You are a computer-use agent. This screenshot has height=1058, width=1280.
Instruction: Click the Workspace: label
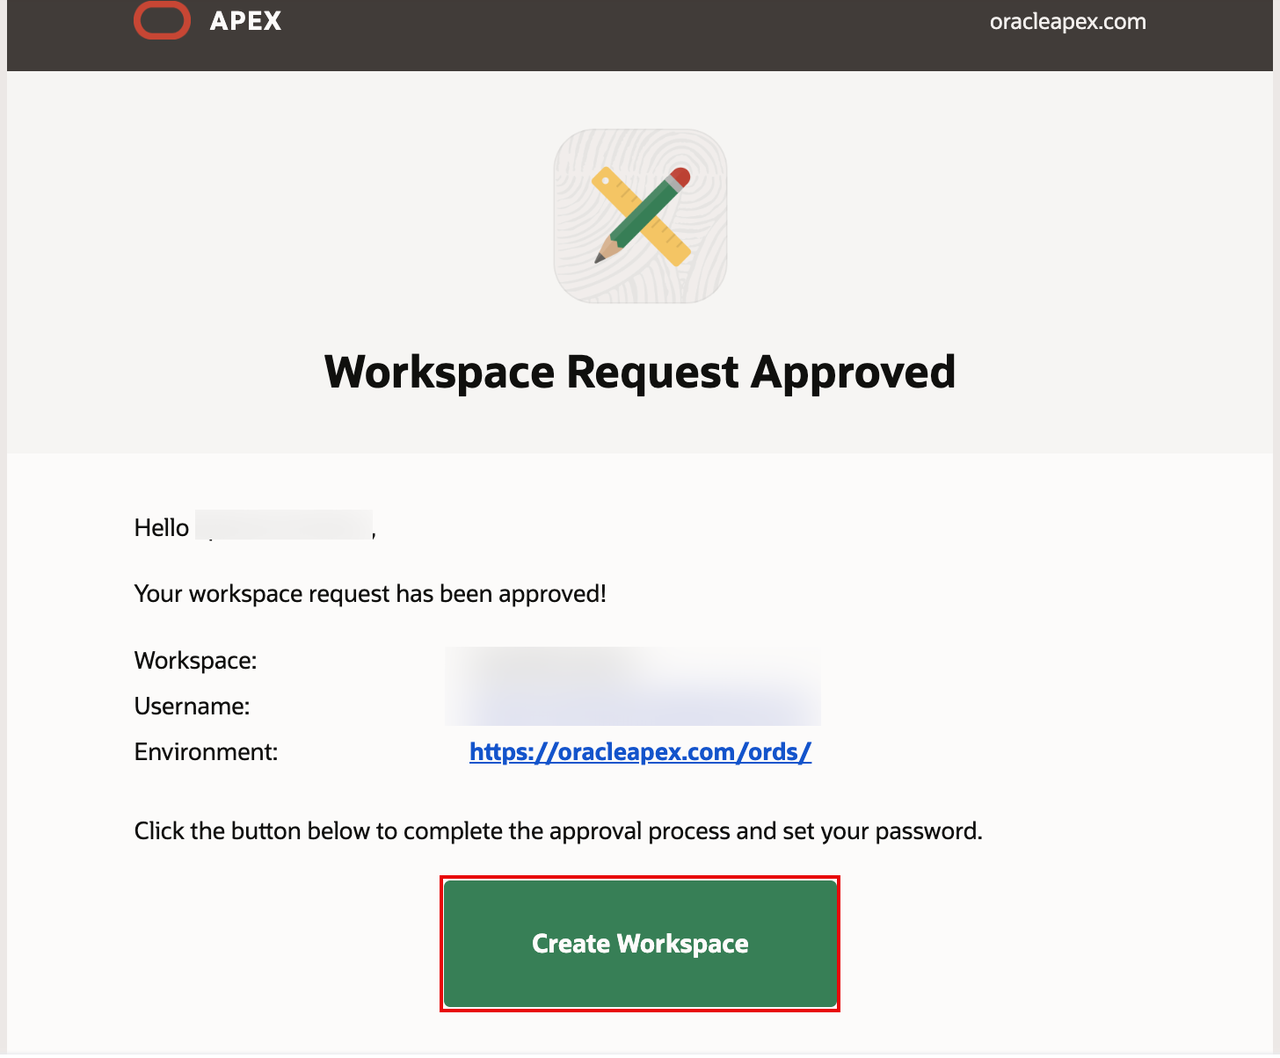(x=195, y=661)
